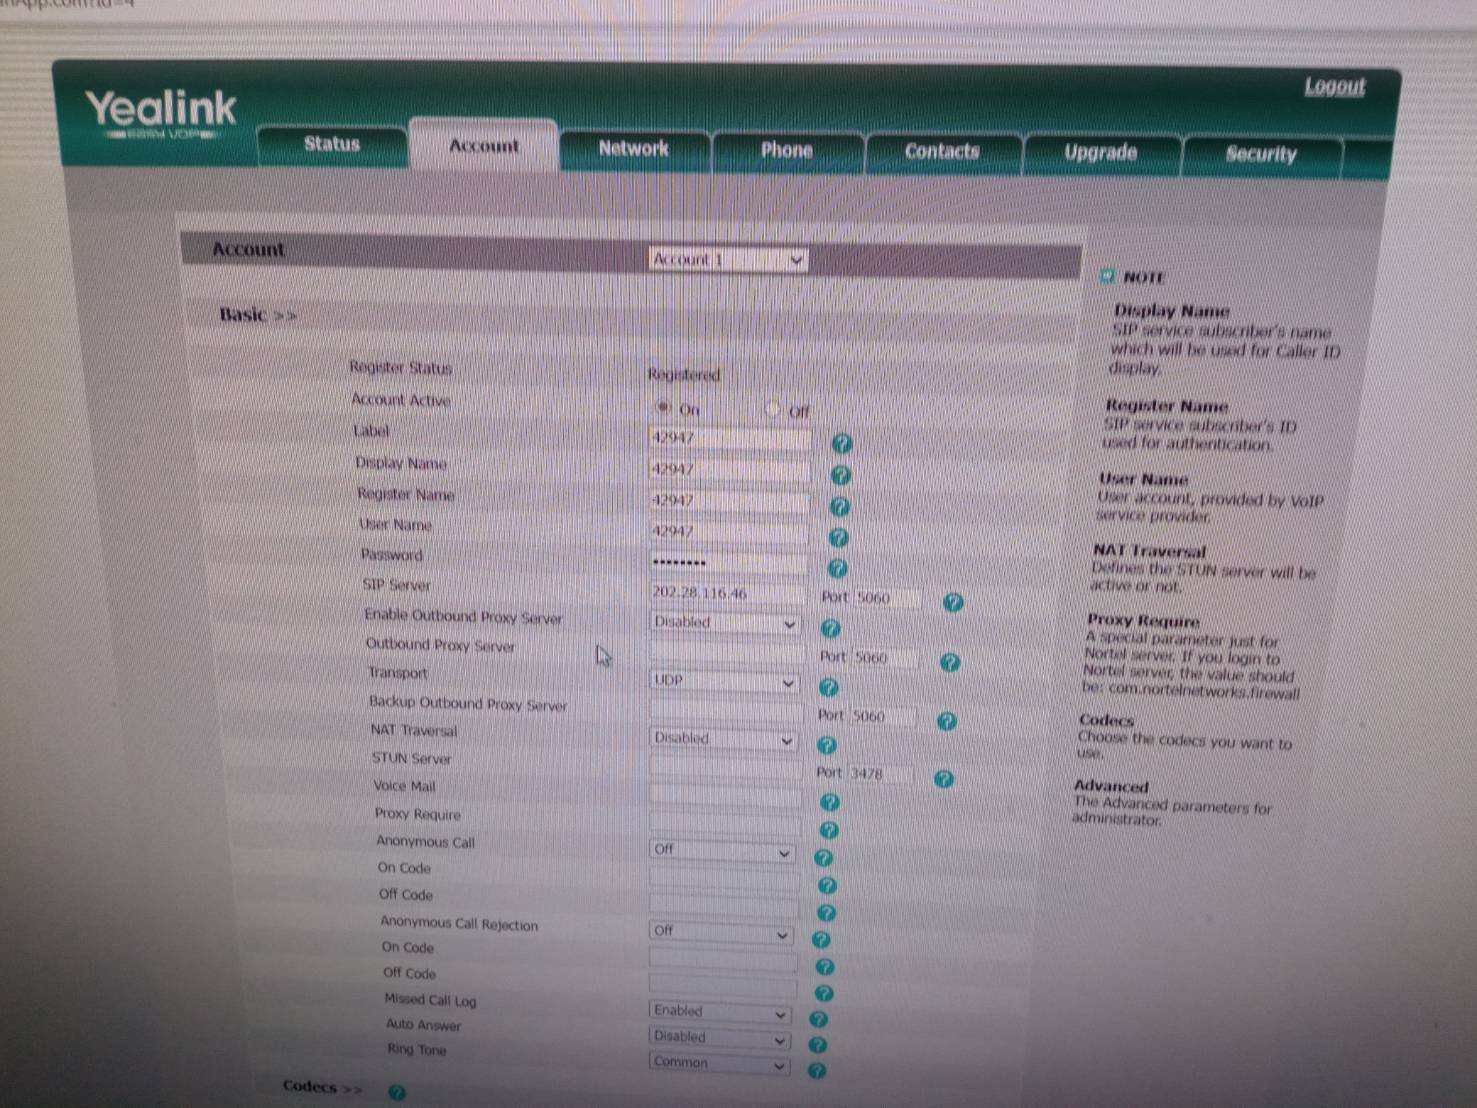The image size is (1477, 1108).
Task: Open help icon for Ring Tone
Action: point(816,1070)
